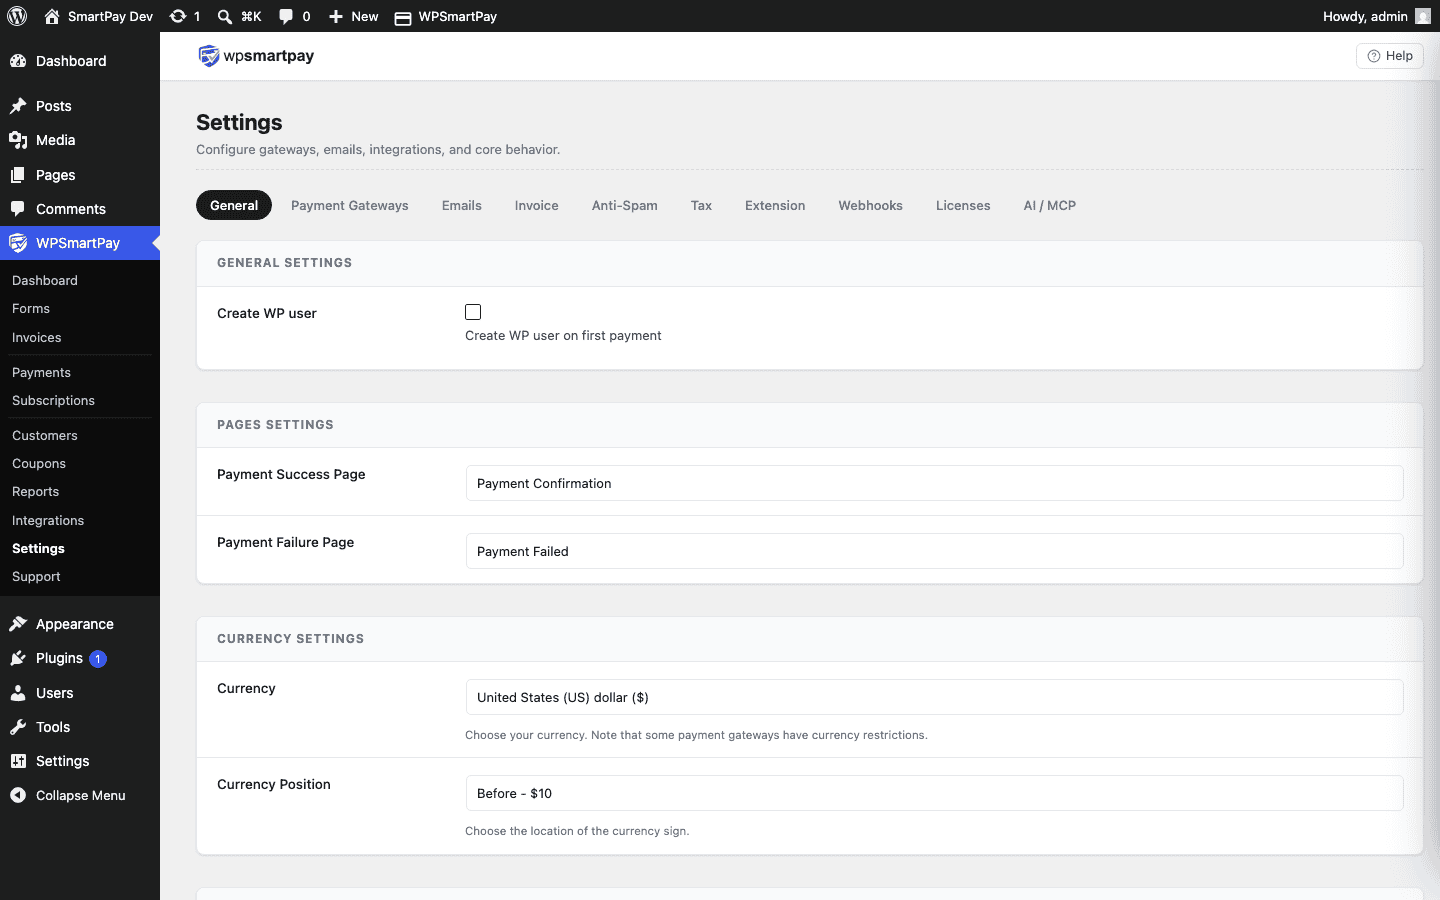Go to the Anti-Spam tab
Image resolution: width=1440 pixels, height=900 pixels.
coord(625,205)
